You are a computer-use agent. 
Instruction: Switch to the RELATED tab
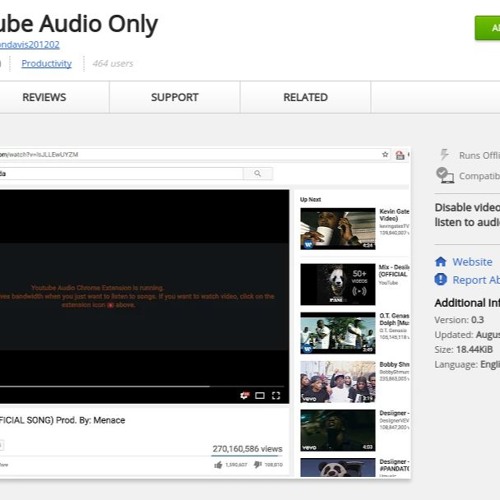[x=305, y=97]
